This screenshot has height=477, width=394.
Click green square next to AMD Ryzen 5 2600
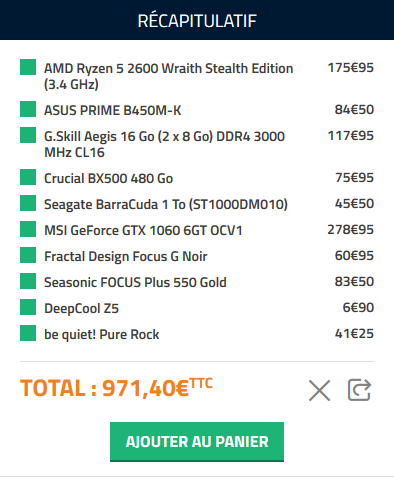[x=28, y=67]
